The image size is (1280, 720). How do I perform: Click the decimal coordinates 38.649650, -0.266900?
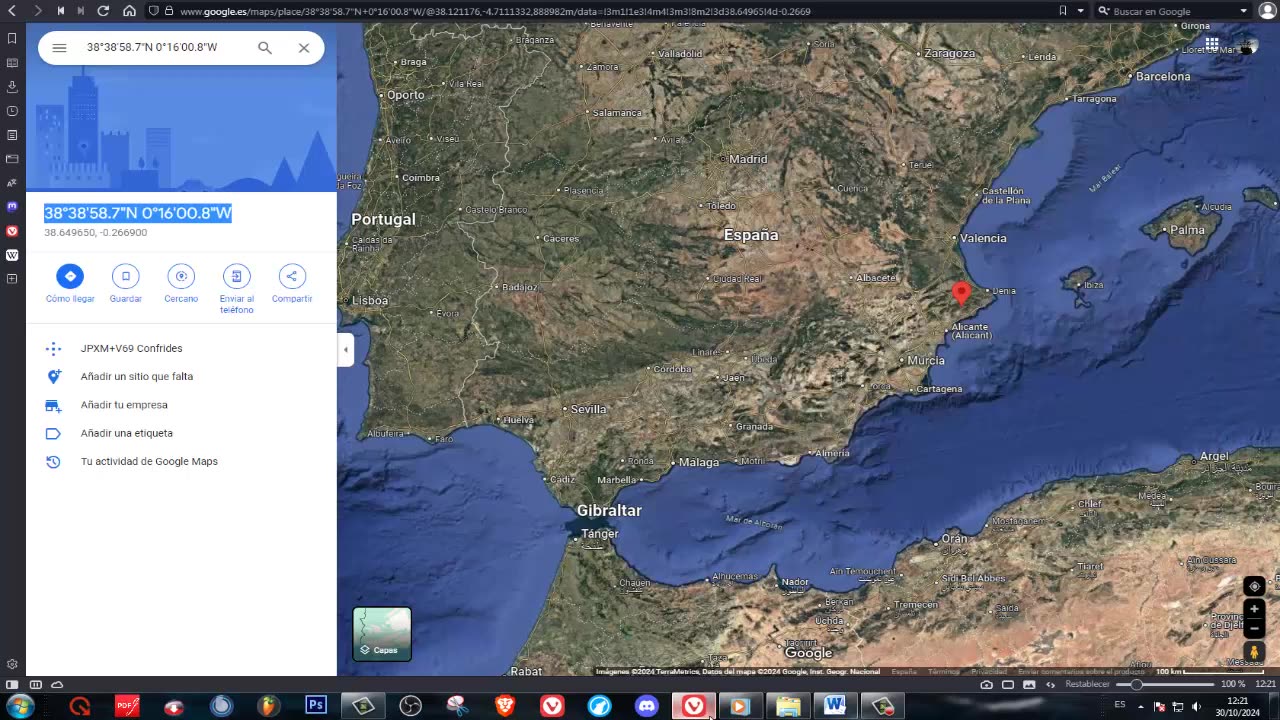point(95,233)
